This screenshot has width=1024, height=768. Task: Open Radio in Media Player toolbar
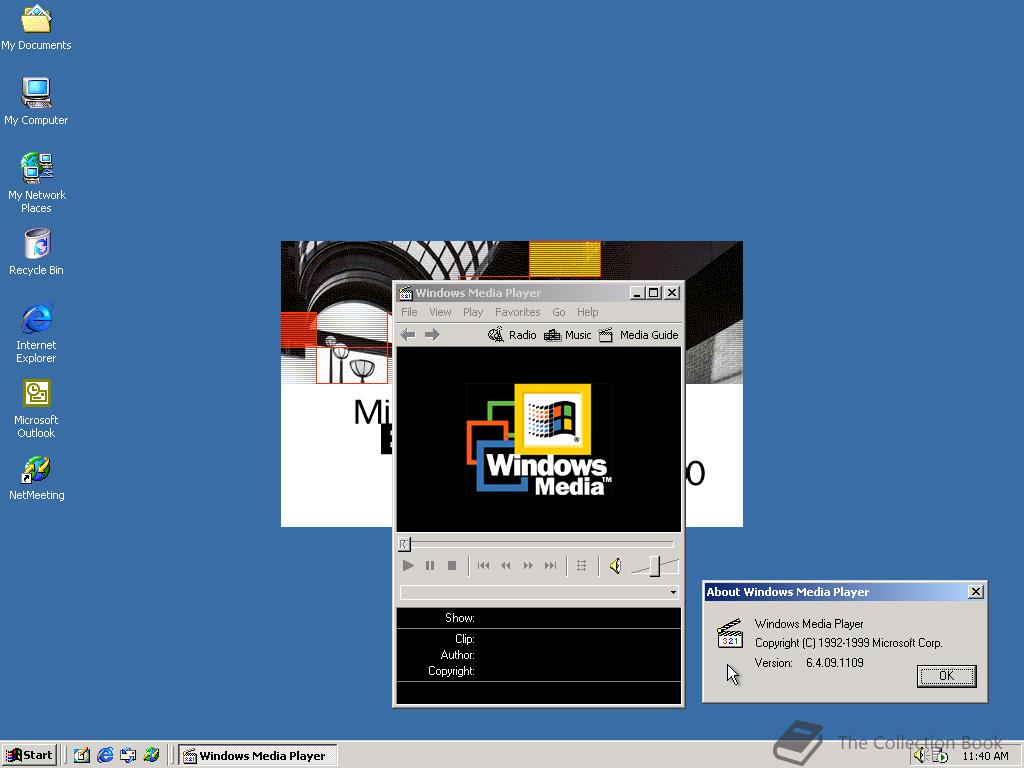pos(512,335)
